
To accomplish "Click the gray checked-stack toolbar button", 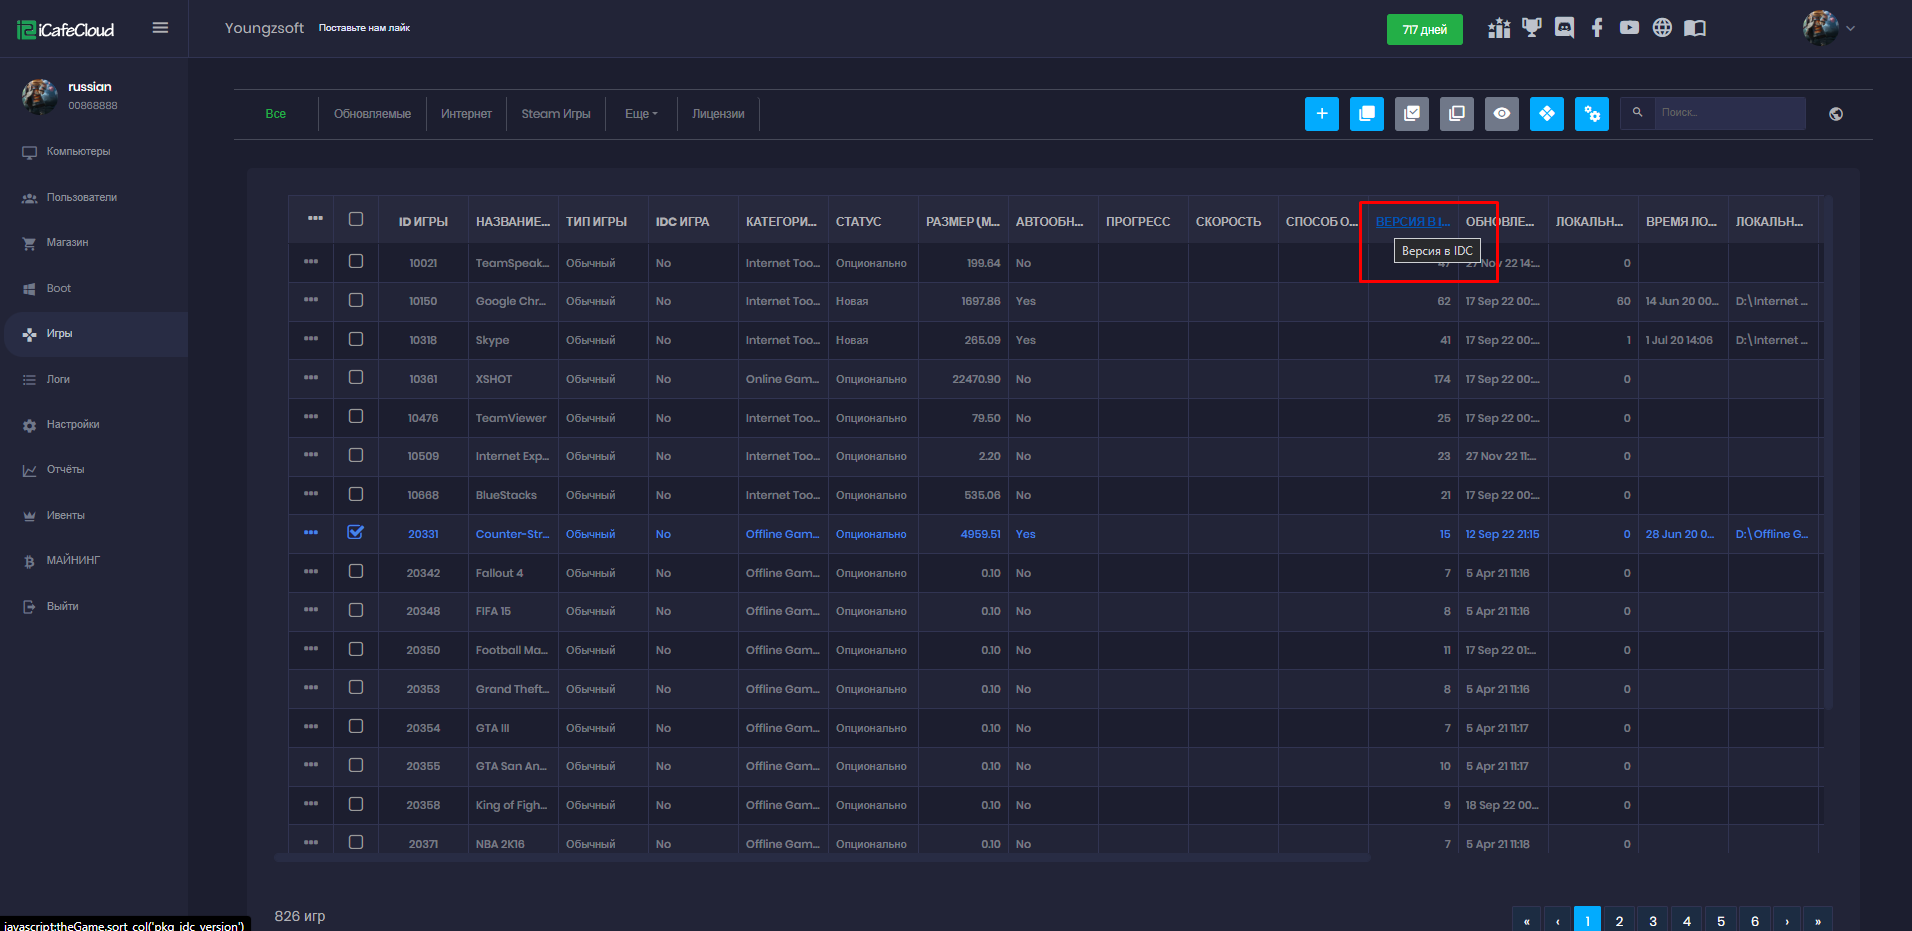I will pyautogui.click(x=1412, y=114).
